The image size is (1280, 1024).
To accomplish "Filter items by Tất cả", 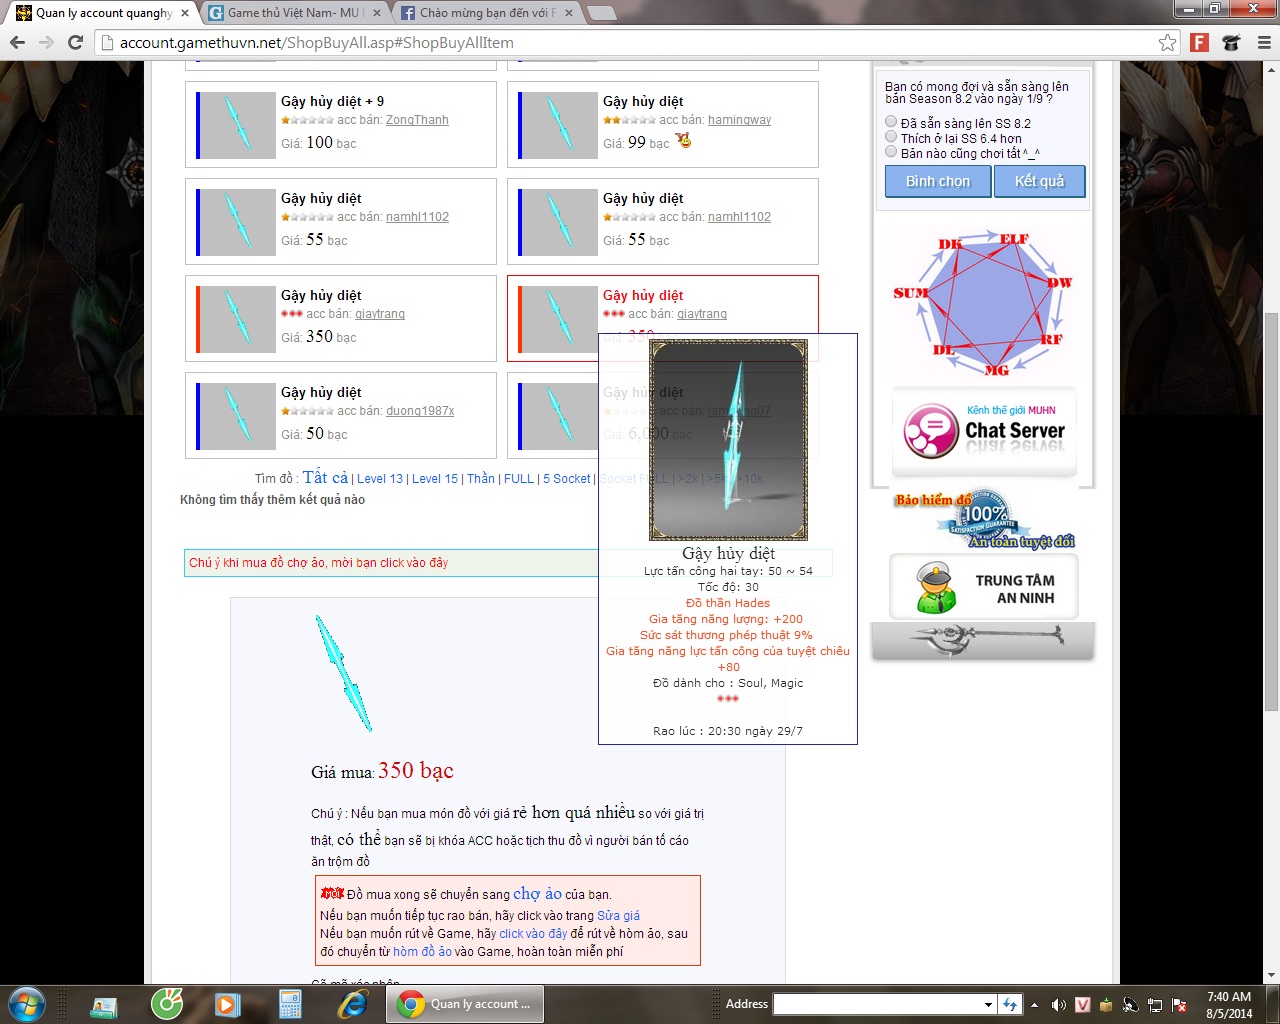I will click(326, 477).
